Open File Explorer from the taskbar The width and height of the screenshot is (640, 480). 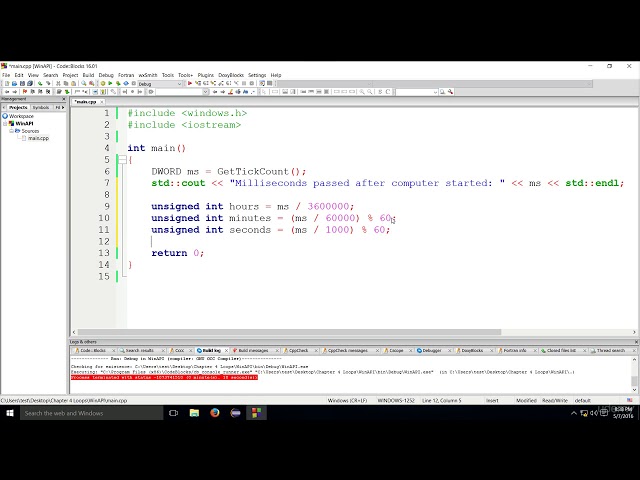(x=194, y=413)
